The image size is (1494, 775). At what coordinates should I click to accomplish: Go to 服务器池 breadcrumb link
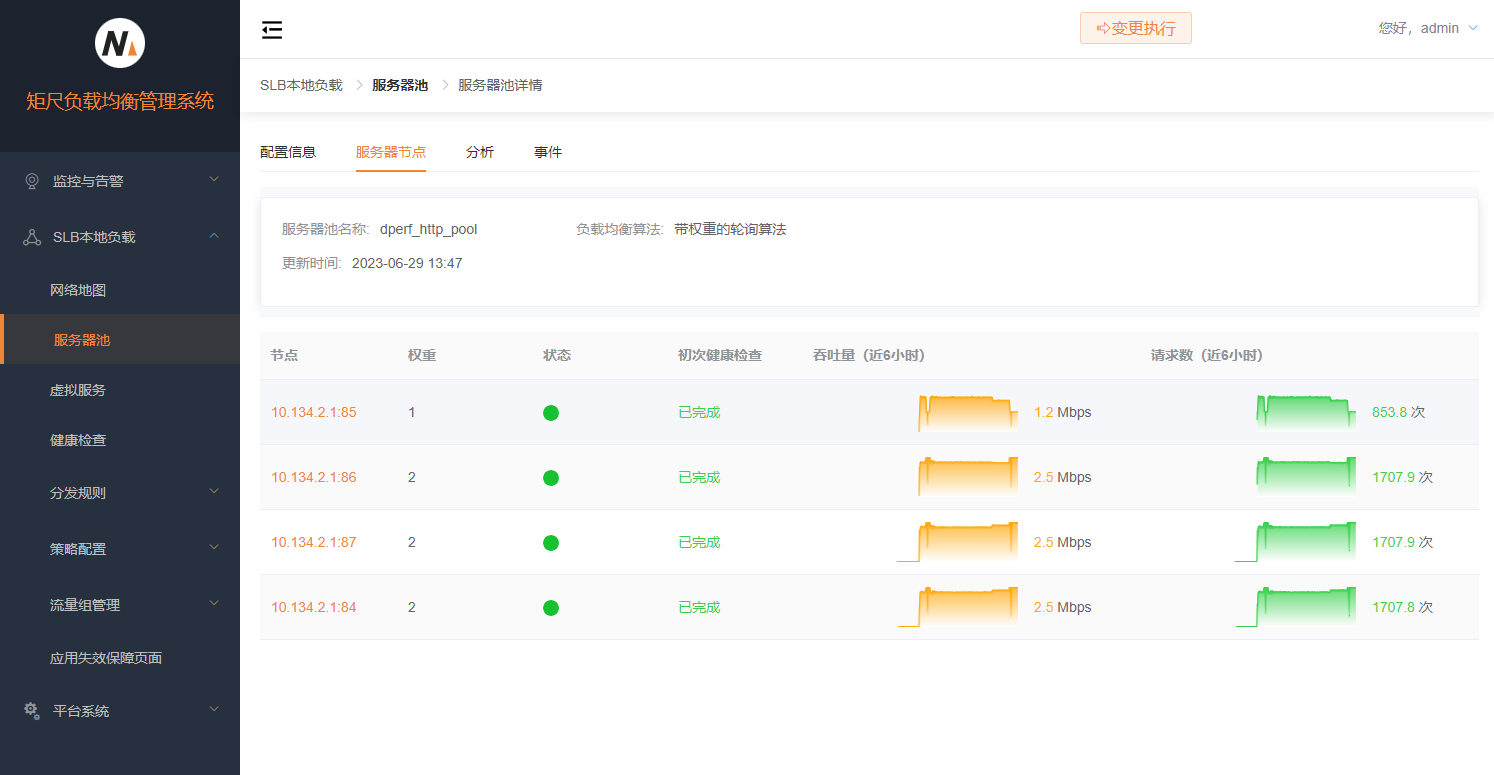click(x=400, y=85)
